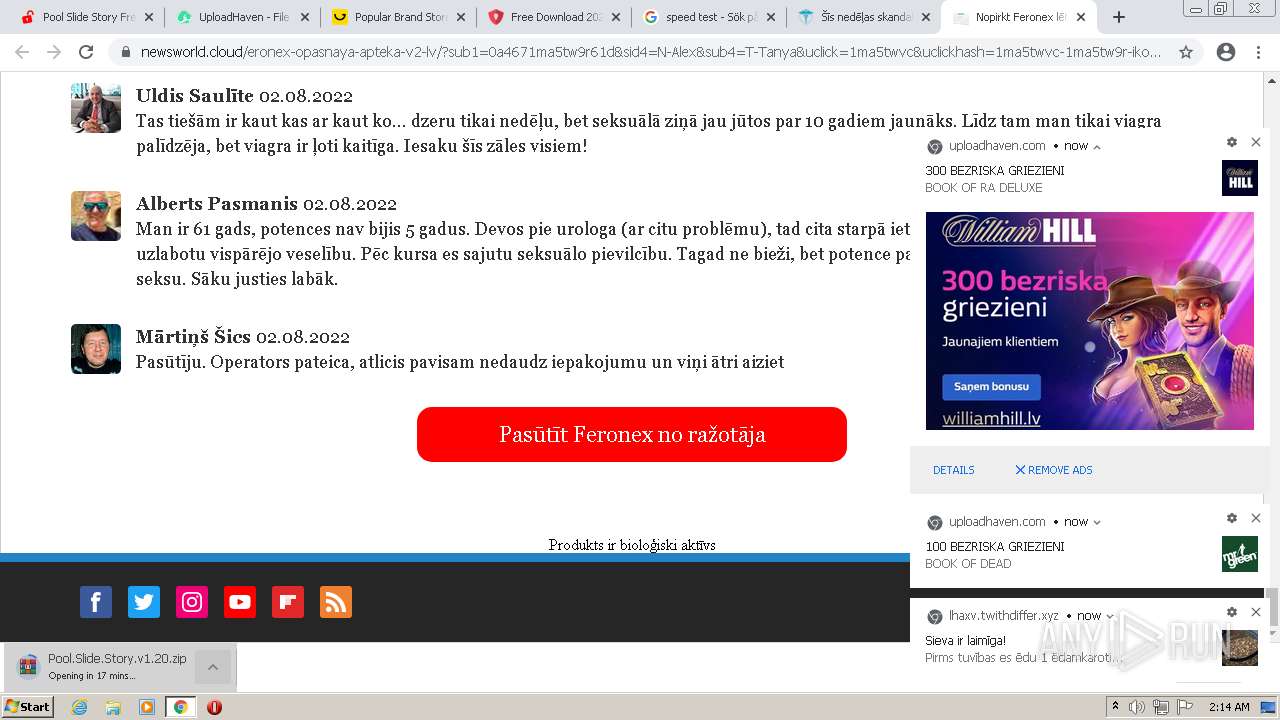Viewport: 1280px width, 720px height.
Task: Click the address bar URL
Action: (650, 52)
